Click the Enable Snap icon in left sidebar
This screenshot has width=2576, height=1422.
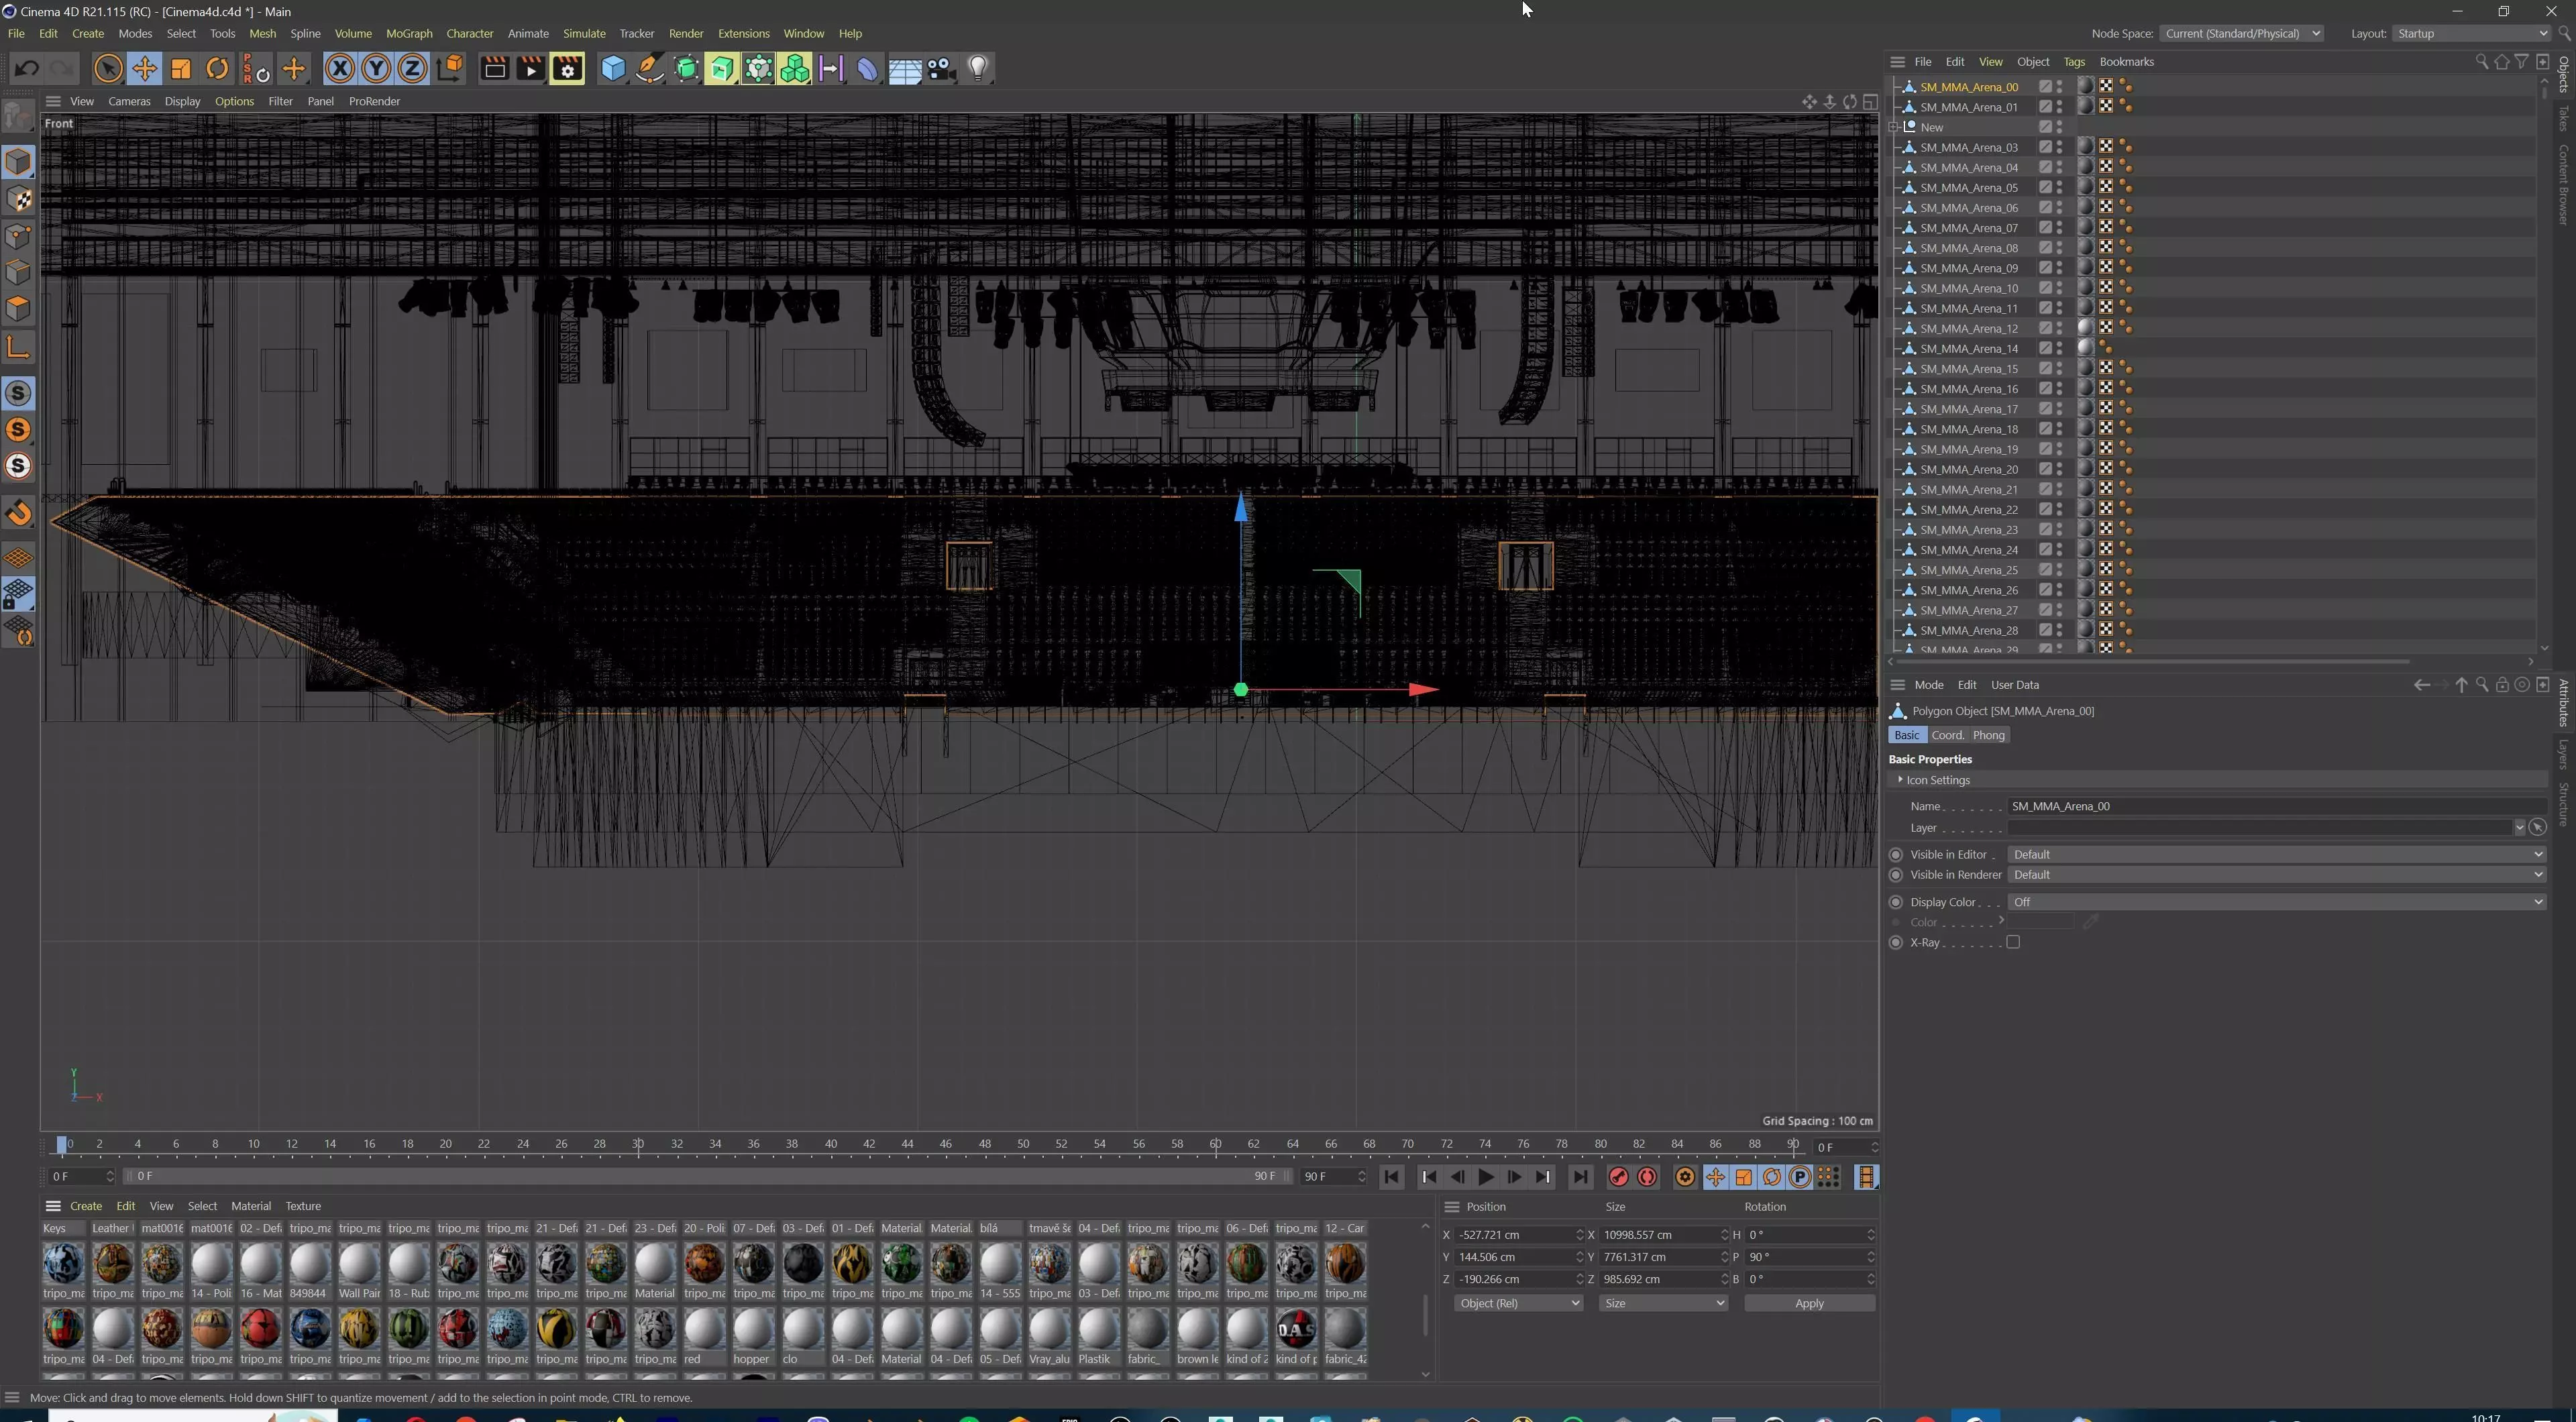click(x=19, y=513)
